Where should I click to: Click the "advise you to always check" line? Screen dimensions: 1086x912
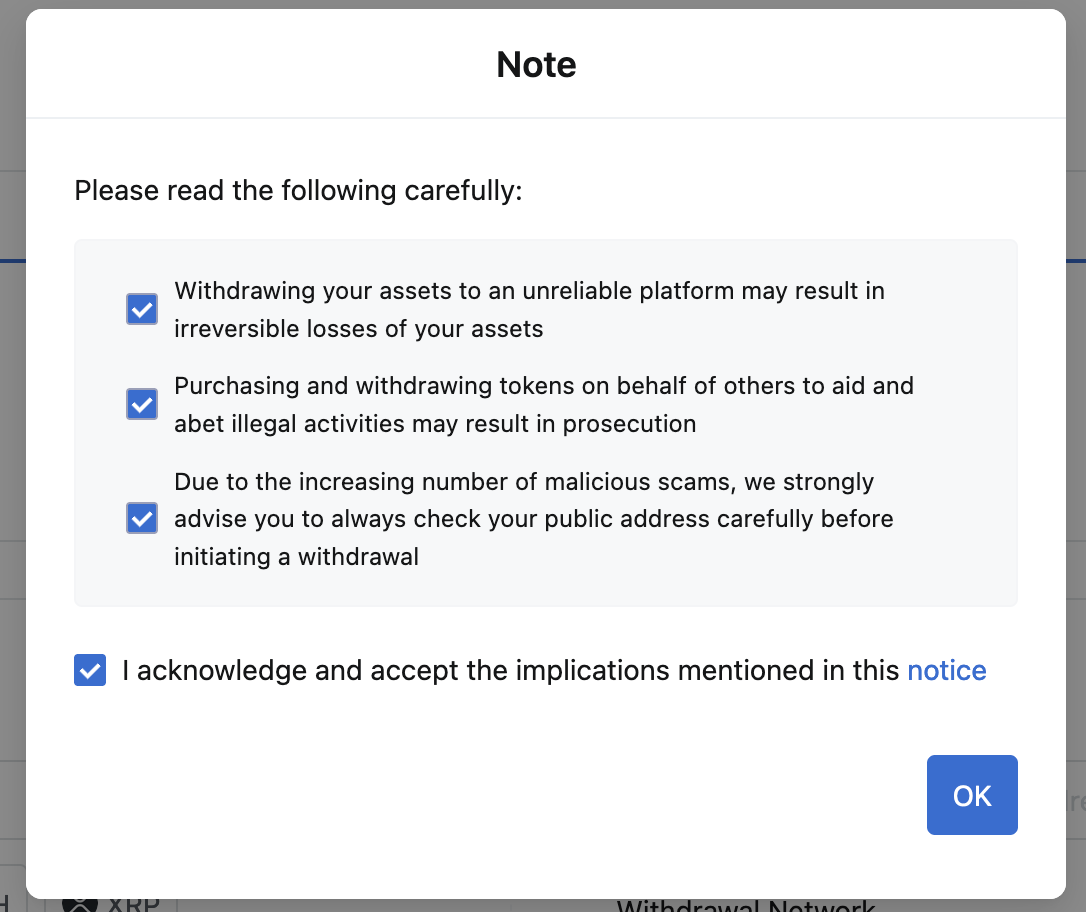coord(533,519)
